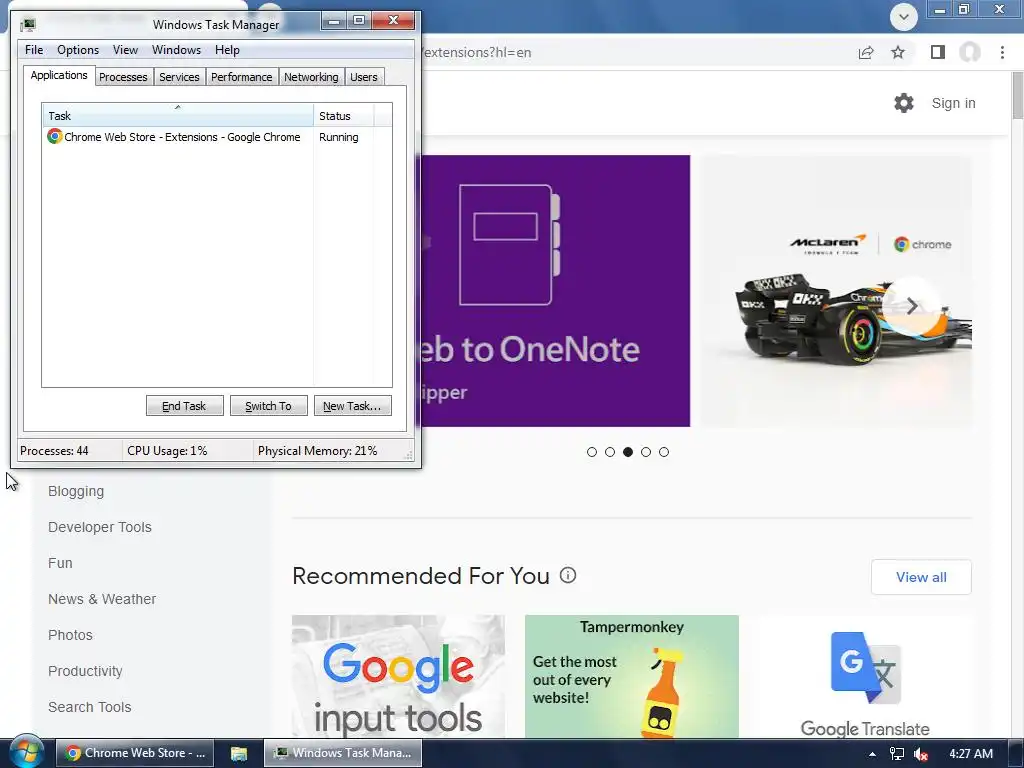Open the Blogging category
The image size is (1024, 768).
pyautogui.click(x=76, y=491)
